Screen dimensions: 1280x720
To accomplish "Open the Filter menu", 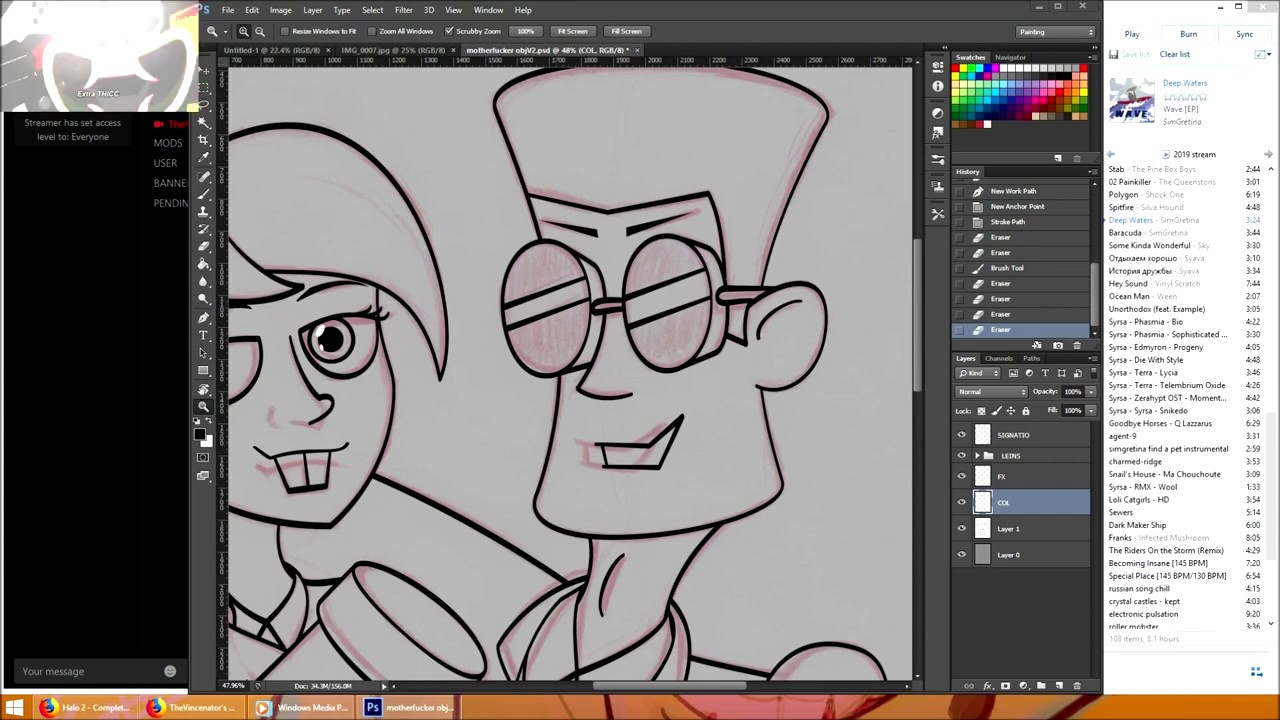I will 404,10.
